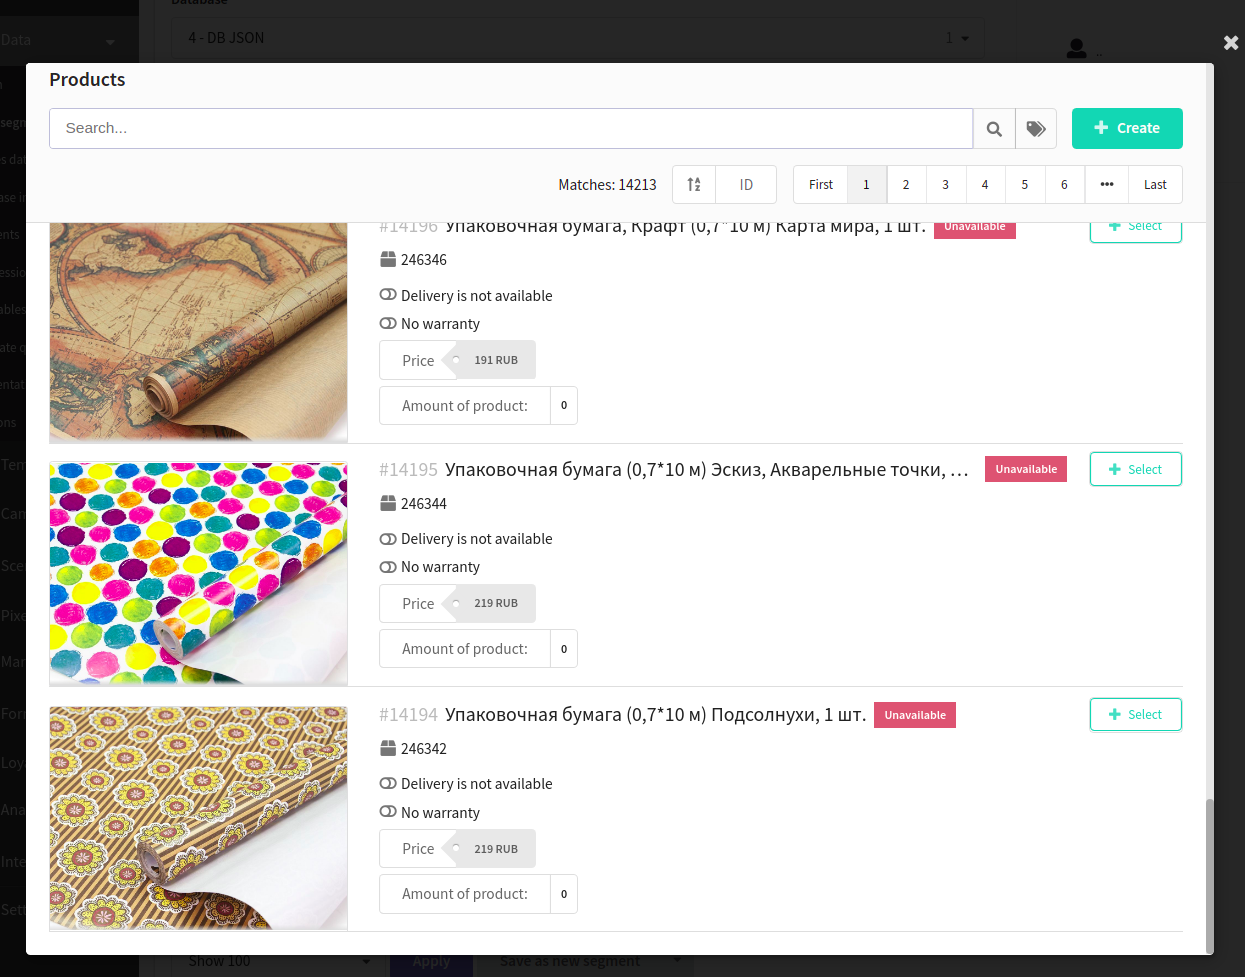The image size is (1245, 977).
Task: Click the modal's vertical scrollbar thumb
Action: point(1209,876)
